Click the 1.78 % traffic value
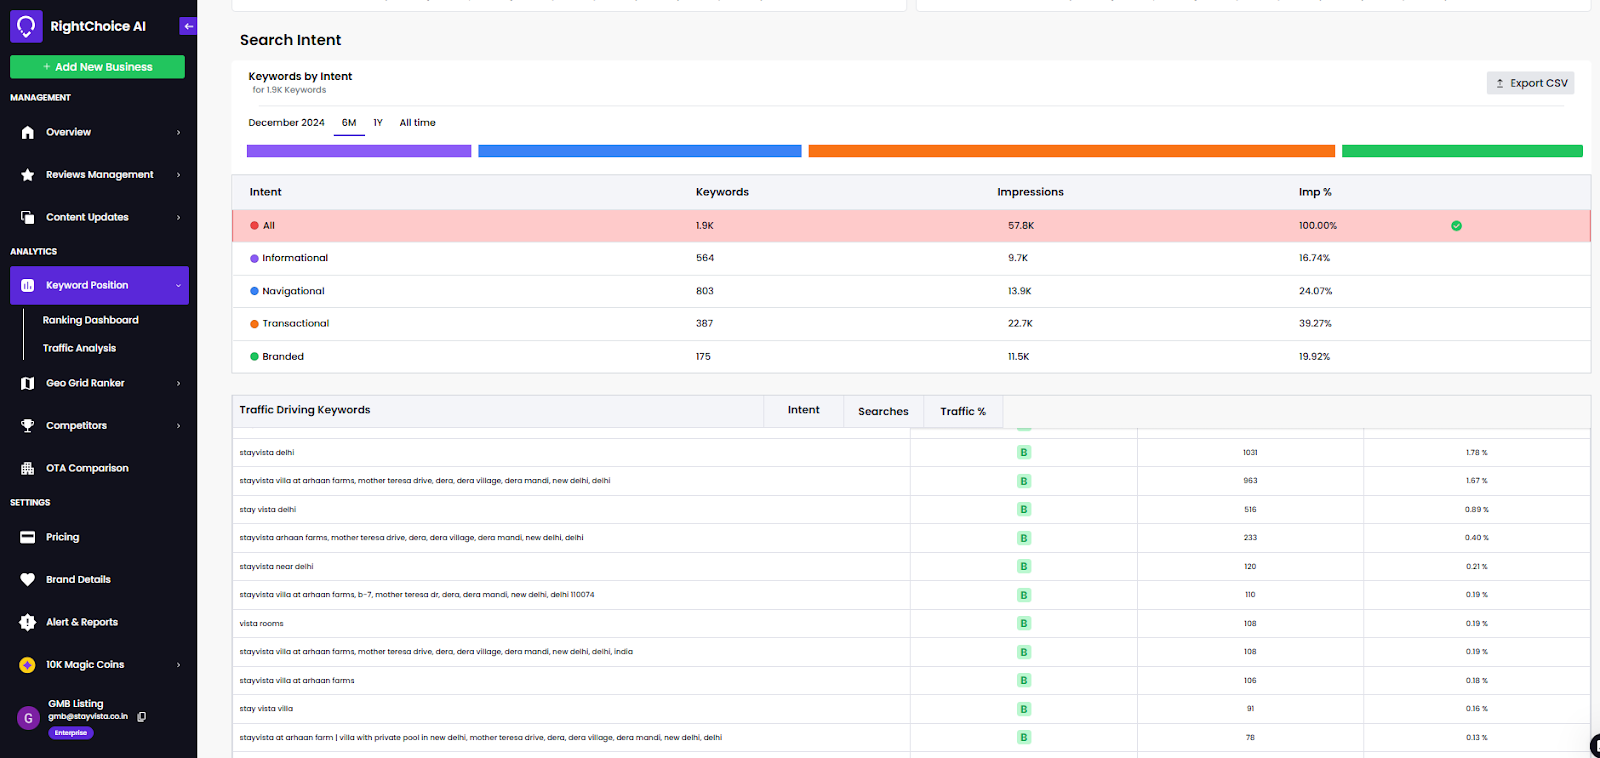1600x758 pixels. tap(1477, 453)
